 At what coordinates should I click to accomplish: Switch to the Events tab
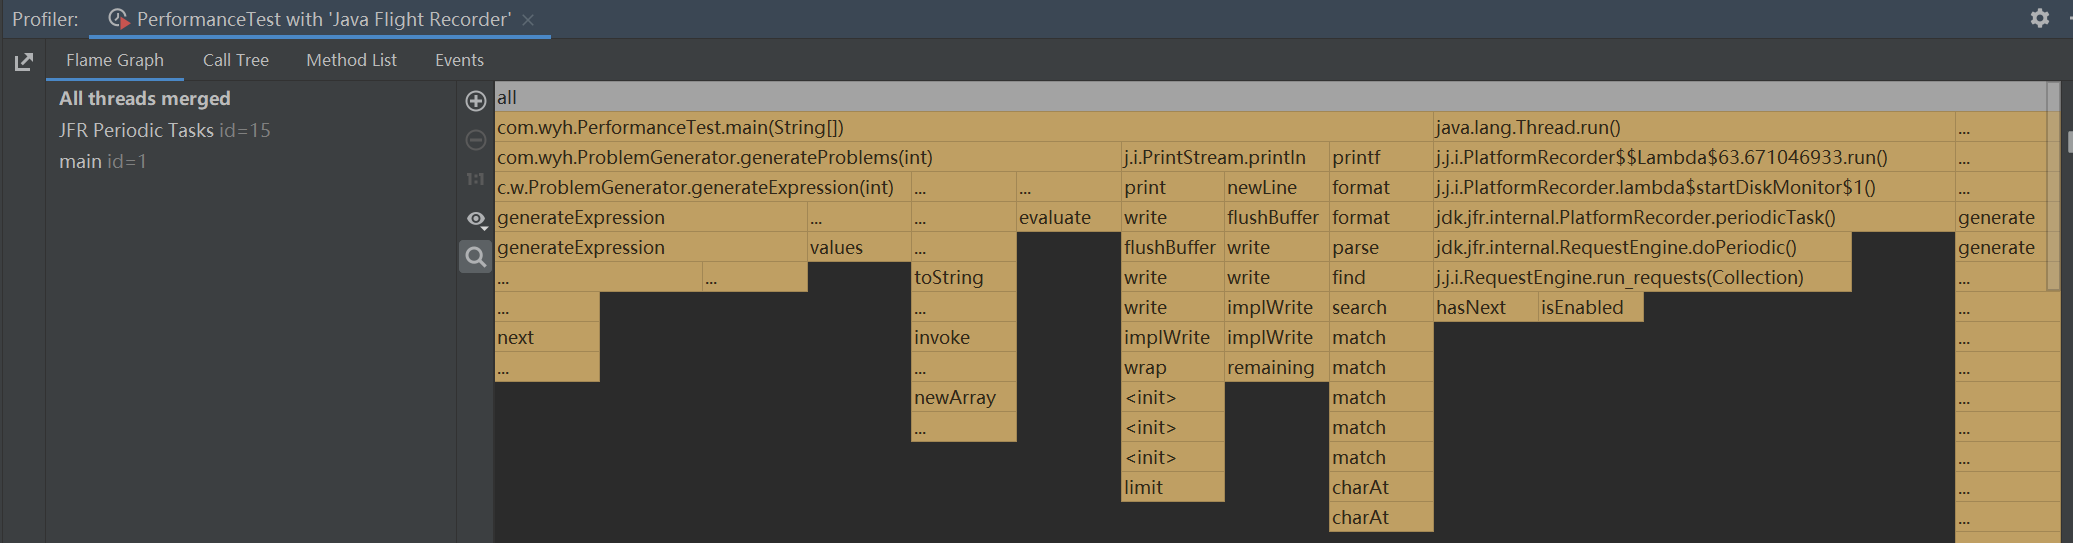(x=459, y=60)
